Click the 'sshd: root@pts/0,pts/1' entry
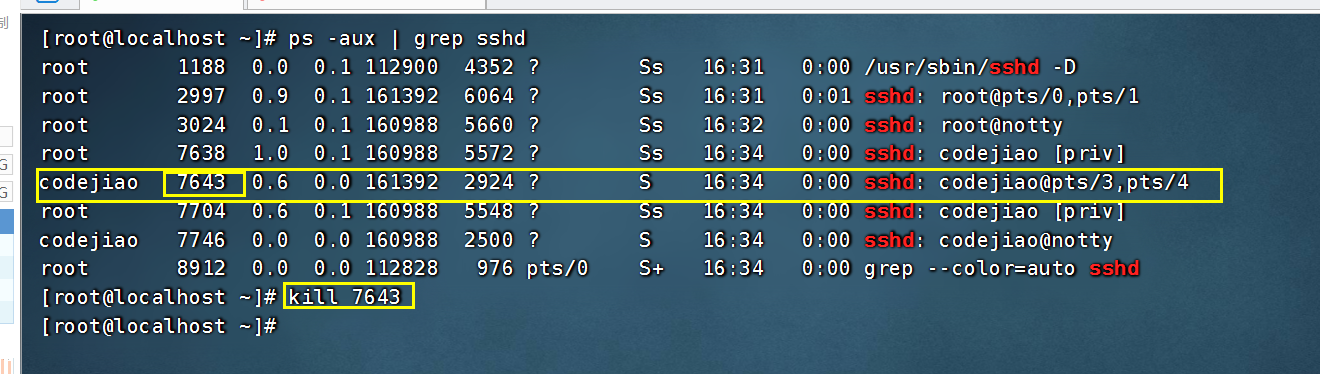This screenshot has width=1320, height=374. (x=1002, y=97)
